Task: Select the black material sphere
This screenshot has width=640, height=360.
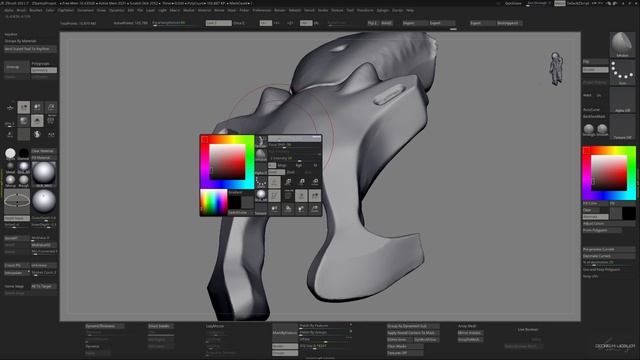Action: (x=24, y=153)
